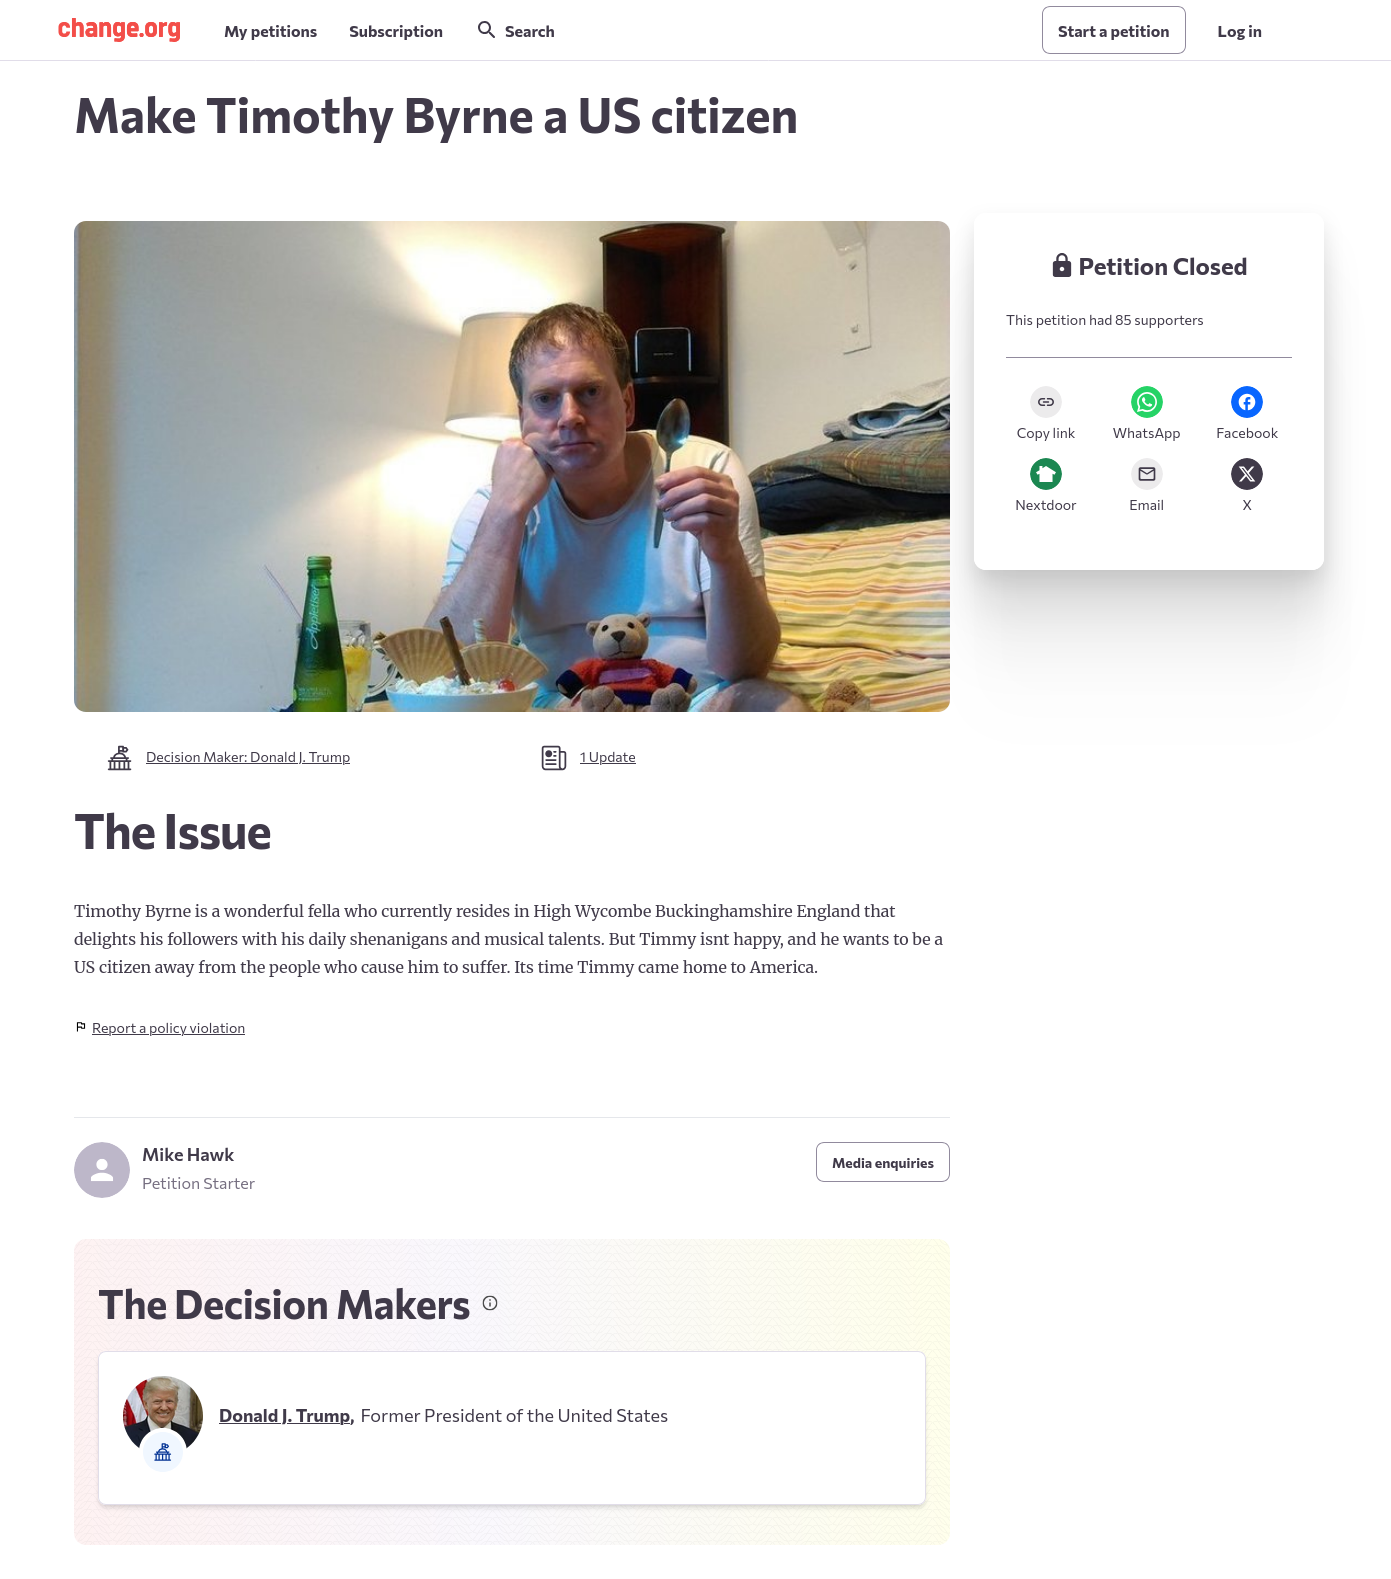Open My petitions menu item
This screenshot has width=1391, height=1579.
(x=271, y=31)
